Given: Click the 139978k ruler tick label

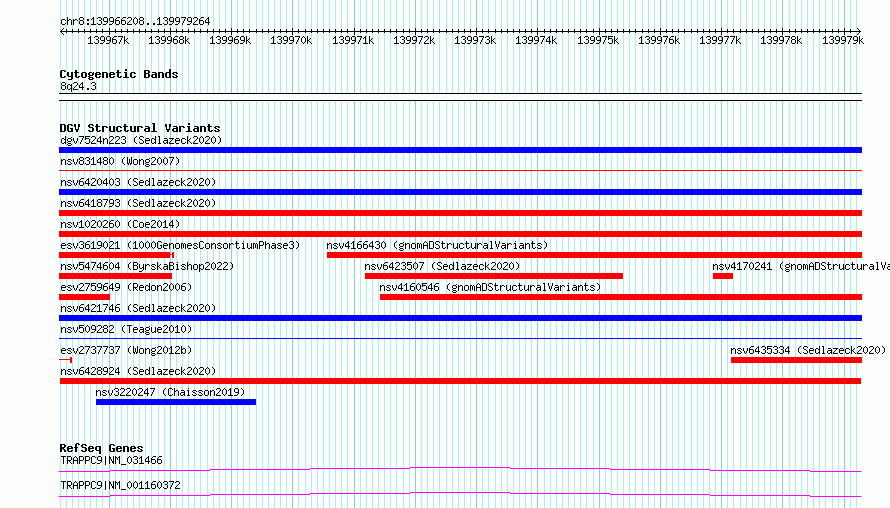Looking at the screenshot, I should (x=781, y=41).
